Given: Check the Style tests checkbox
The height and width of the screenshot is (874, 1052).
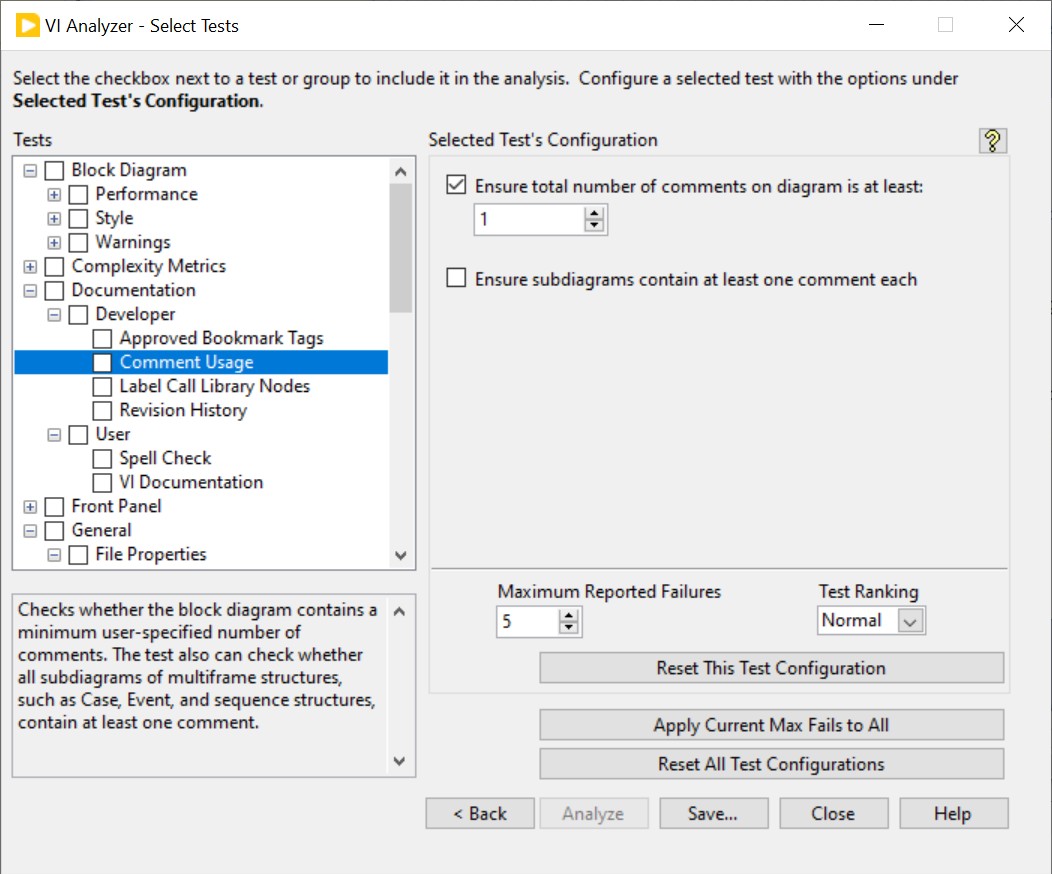Looking at the screenshot, I should 78,219.
